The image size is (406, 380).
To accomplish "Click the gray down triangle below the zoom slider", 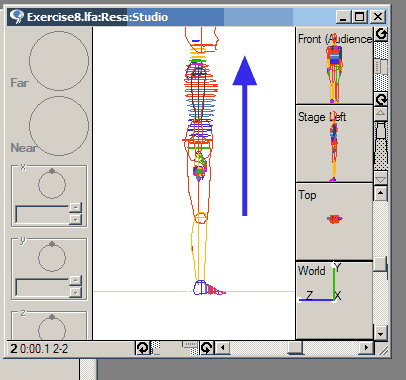I will coord(381,179).
